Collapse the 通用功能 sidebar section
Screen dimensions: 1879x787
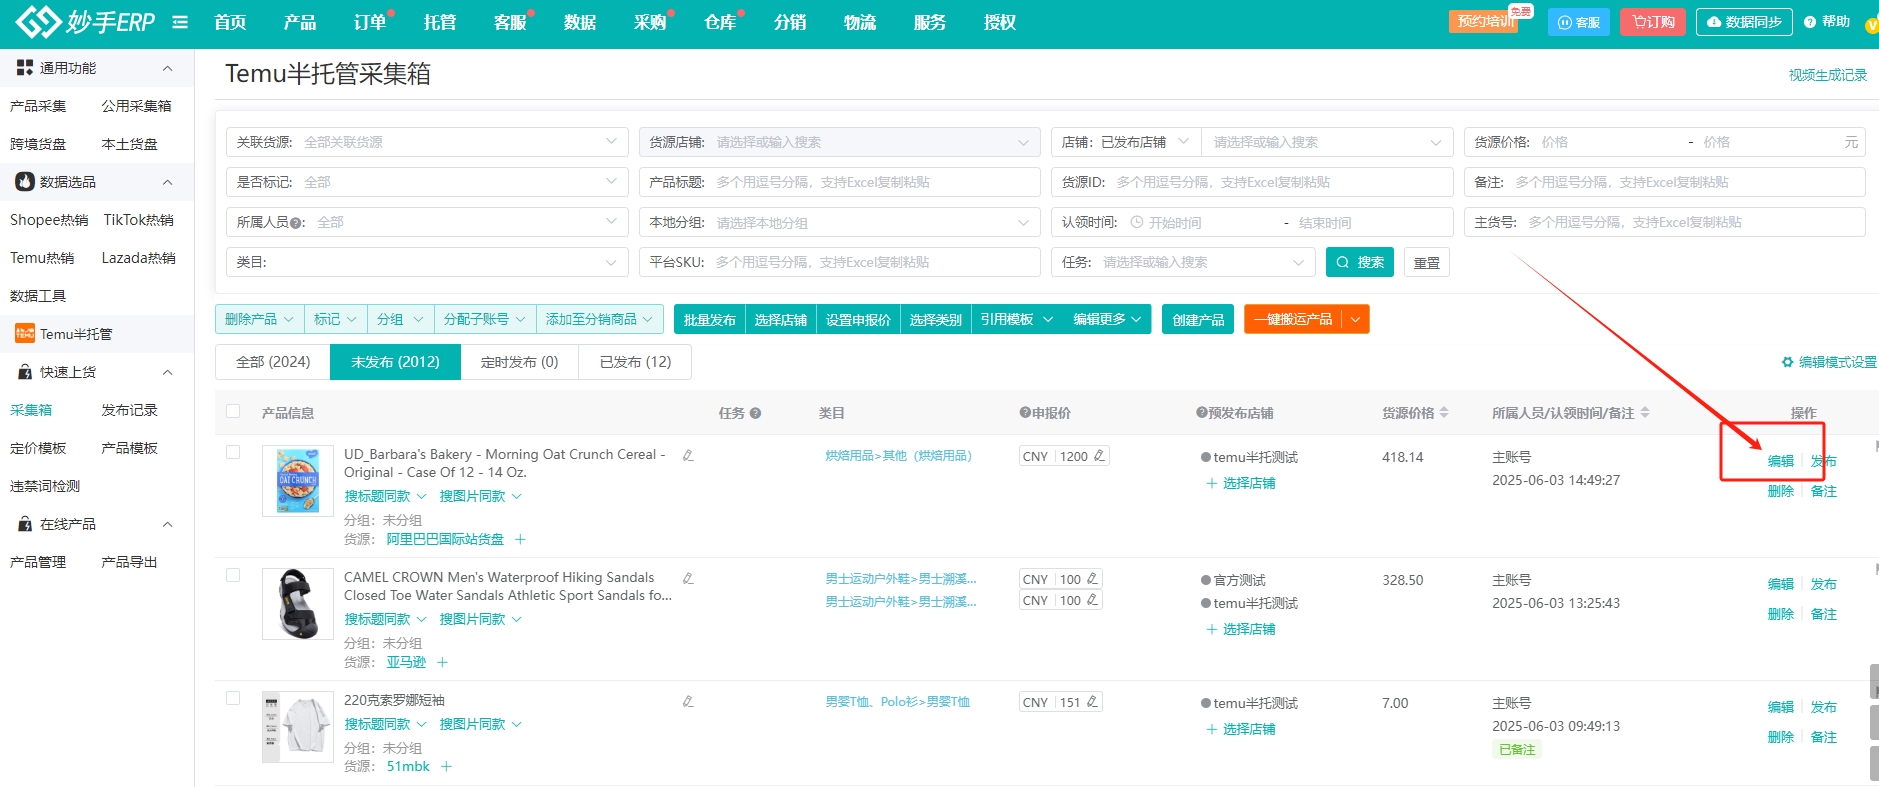tap(168, 68)
